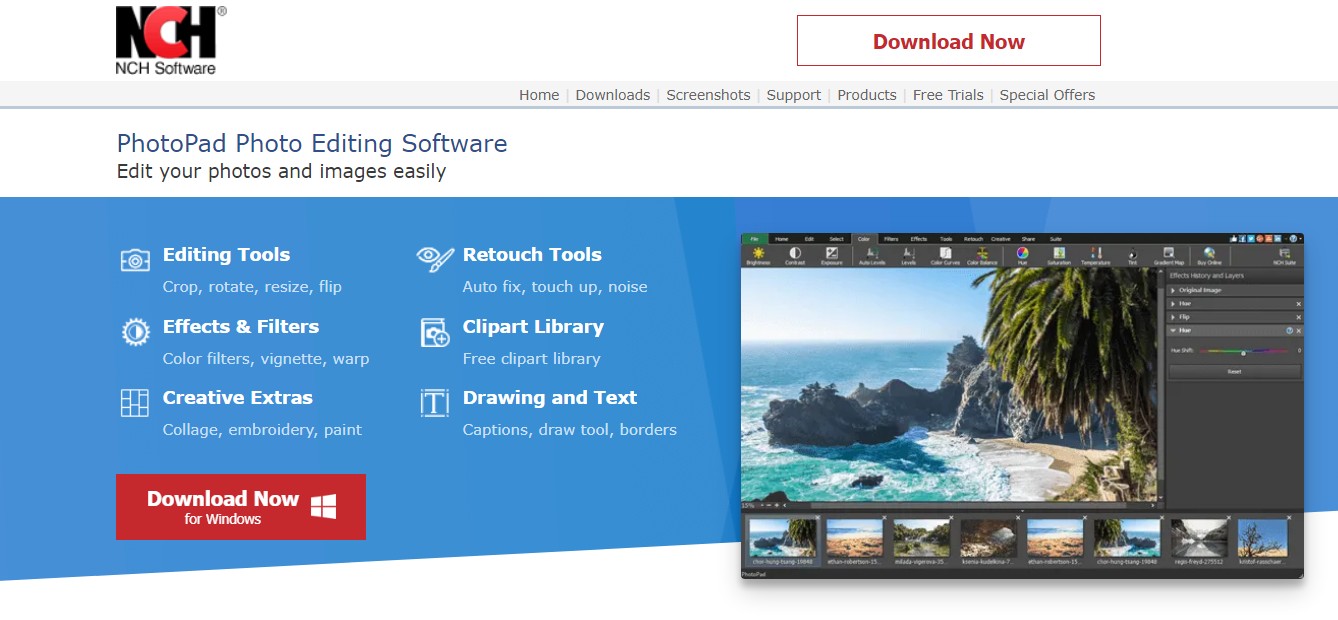This screenshot has width=1338, height=620.
Task: Collapse the expanded Hue layer with slider
Action: (1174, 330)
